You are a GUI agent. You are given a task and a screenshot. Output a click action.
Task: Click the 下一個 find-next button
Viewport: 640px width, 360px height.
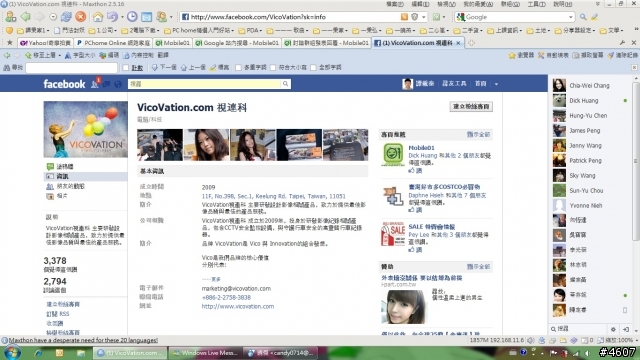(164, 67)
